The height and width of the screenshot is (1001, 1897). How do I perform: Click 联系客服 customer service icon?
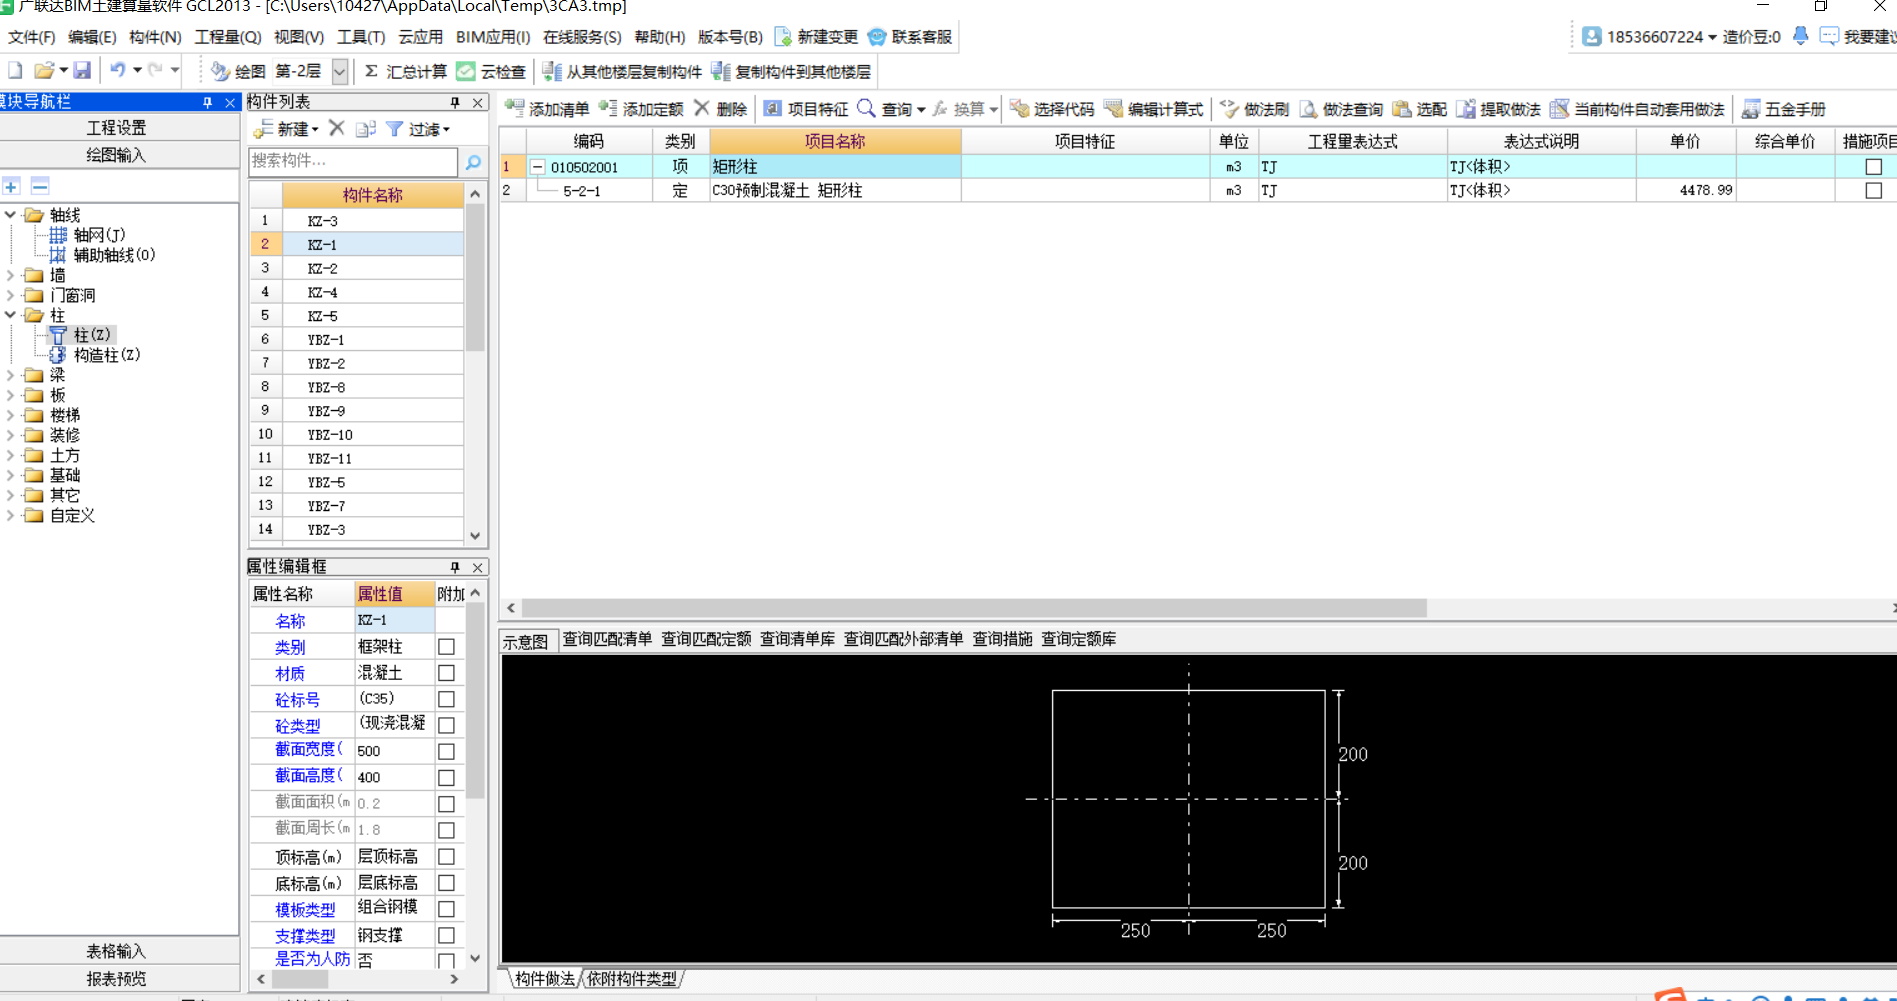910,37
